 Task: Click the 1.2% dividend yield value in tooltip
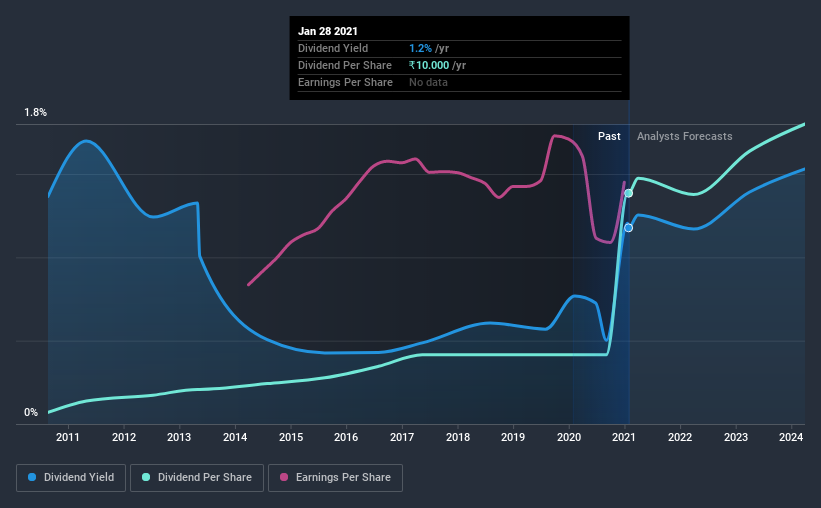click(420, 48)
